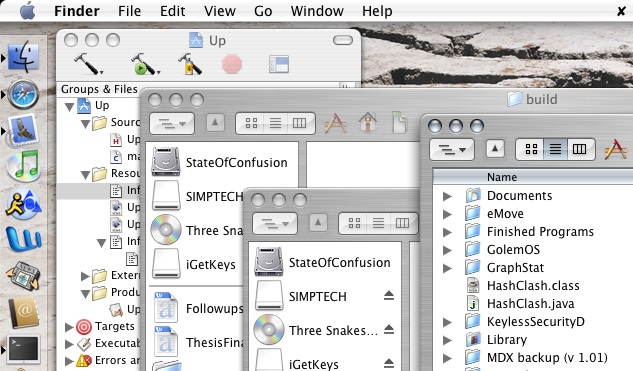Open Finder from the Dock
Viewport: 633px width, 371px height.
tap(24, 57)
